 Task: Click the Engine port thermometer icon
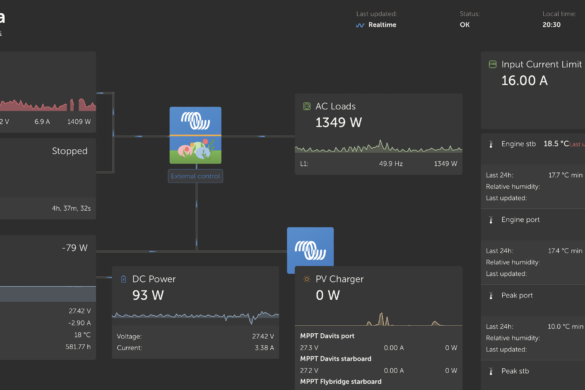click(491, 220)
